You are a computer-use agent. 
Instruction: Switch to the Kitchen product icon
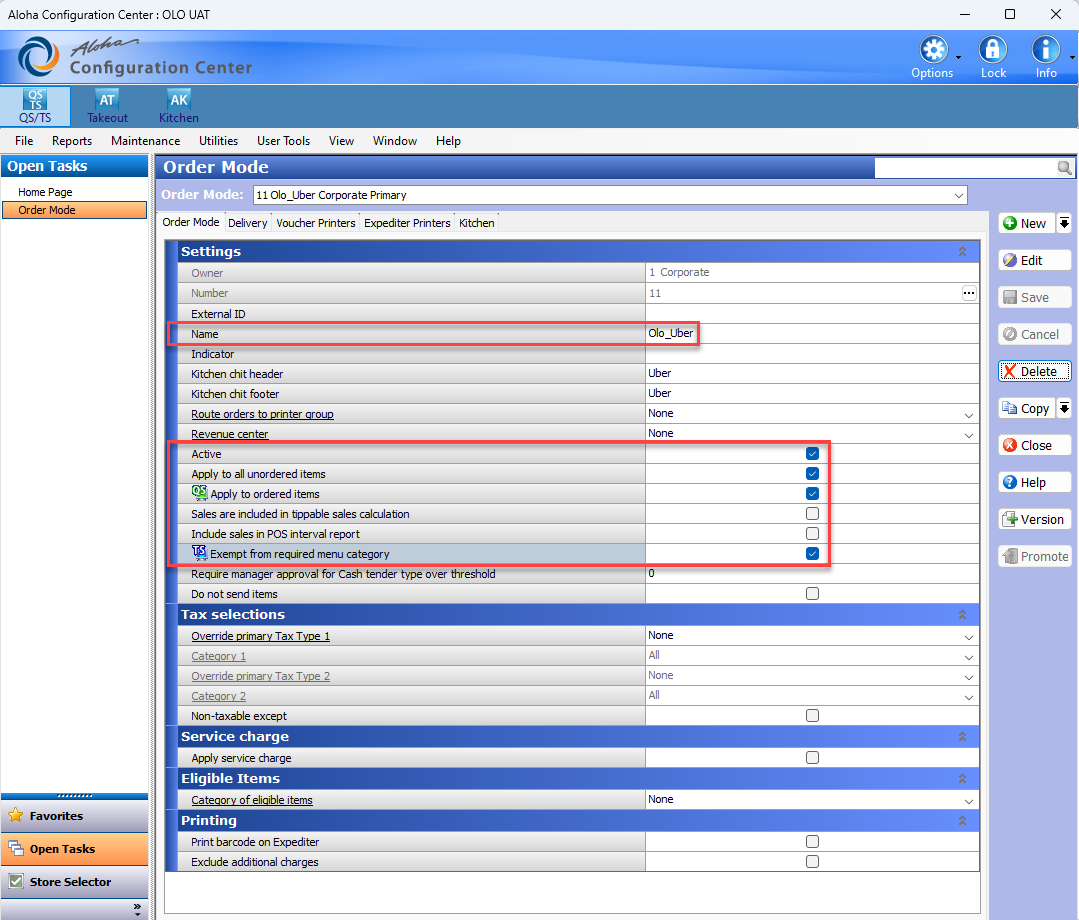[178, 105]
